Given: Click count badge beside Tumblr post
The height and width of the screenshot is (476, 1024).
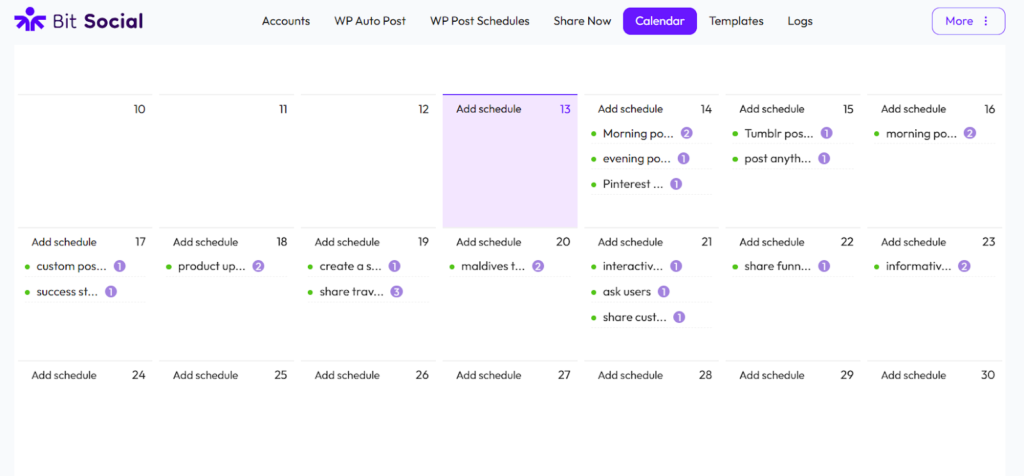Looking at the screenshot, I should point(826,133).
